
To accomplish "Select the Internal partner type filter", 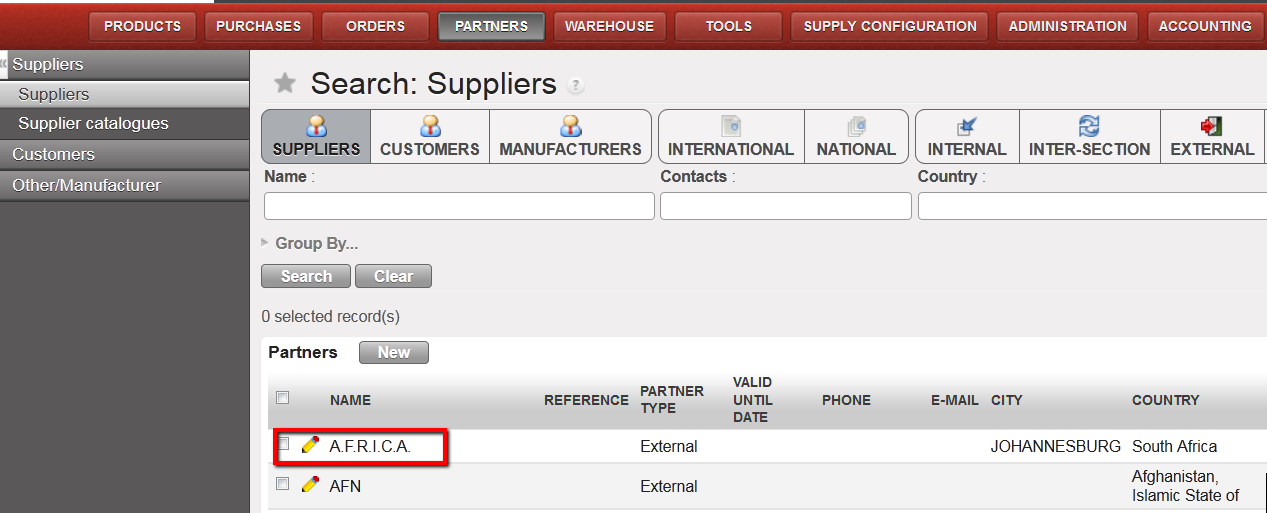I will [966, 127].
